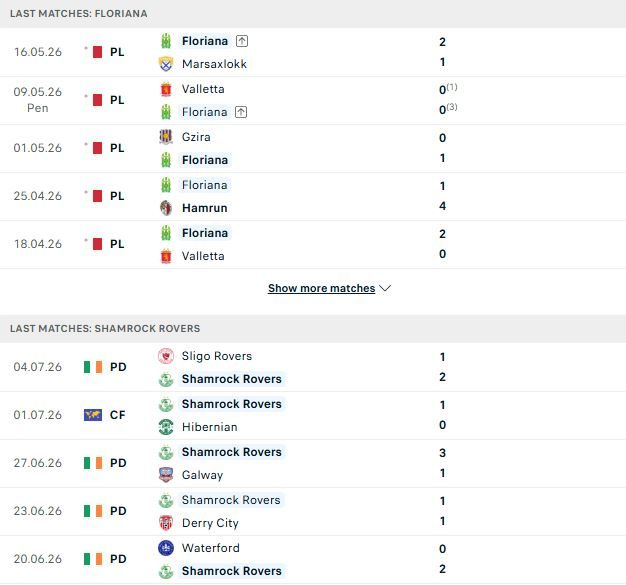626x585 pixels.
Task: Click advancing arrow icon beside Floriana vs Marsaxlokk
Action: click(242, 41)
